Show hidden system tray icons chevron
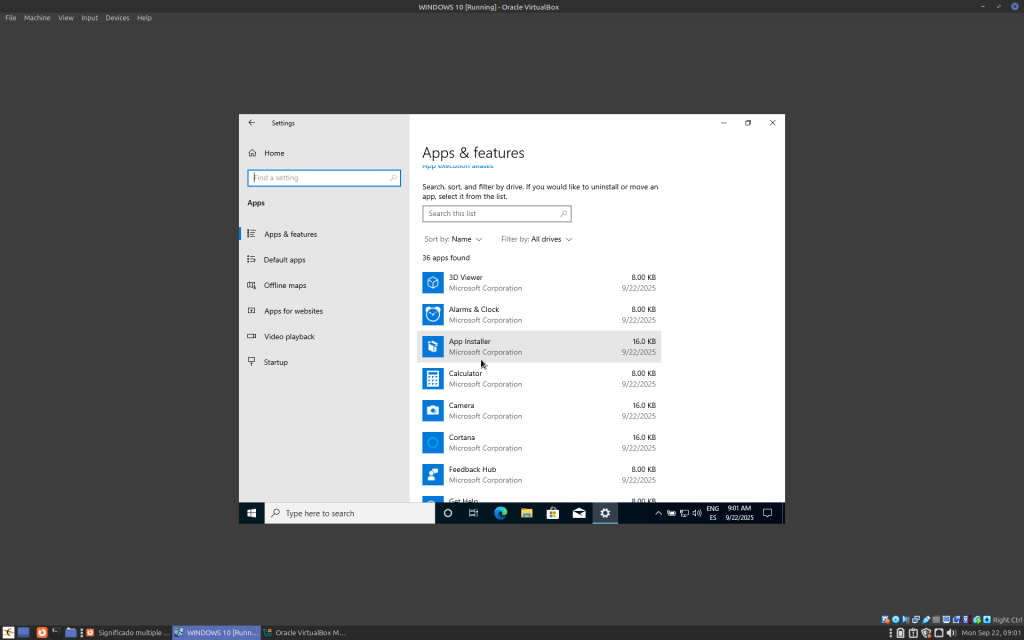Viewport: 1024px width, 640px height. pyautogui.click(x=658, y=513)
